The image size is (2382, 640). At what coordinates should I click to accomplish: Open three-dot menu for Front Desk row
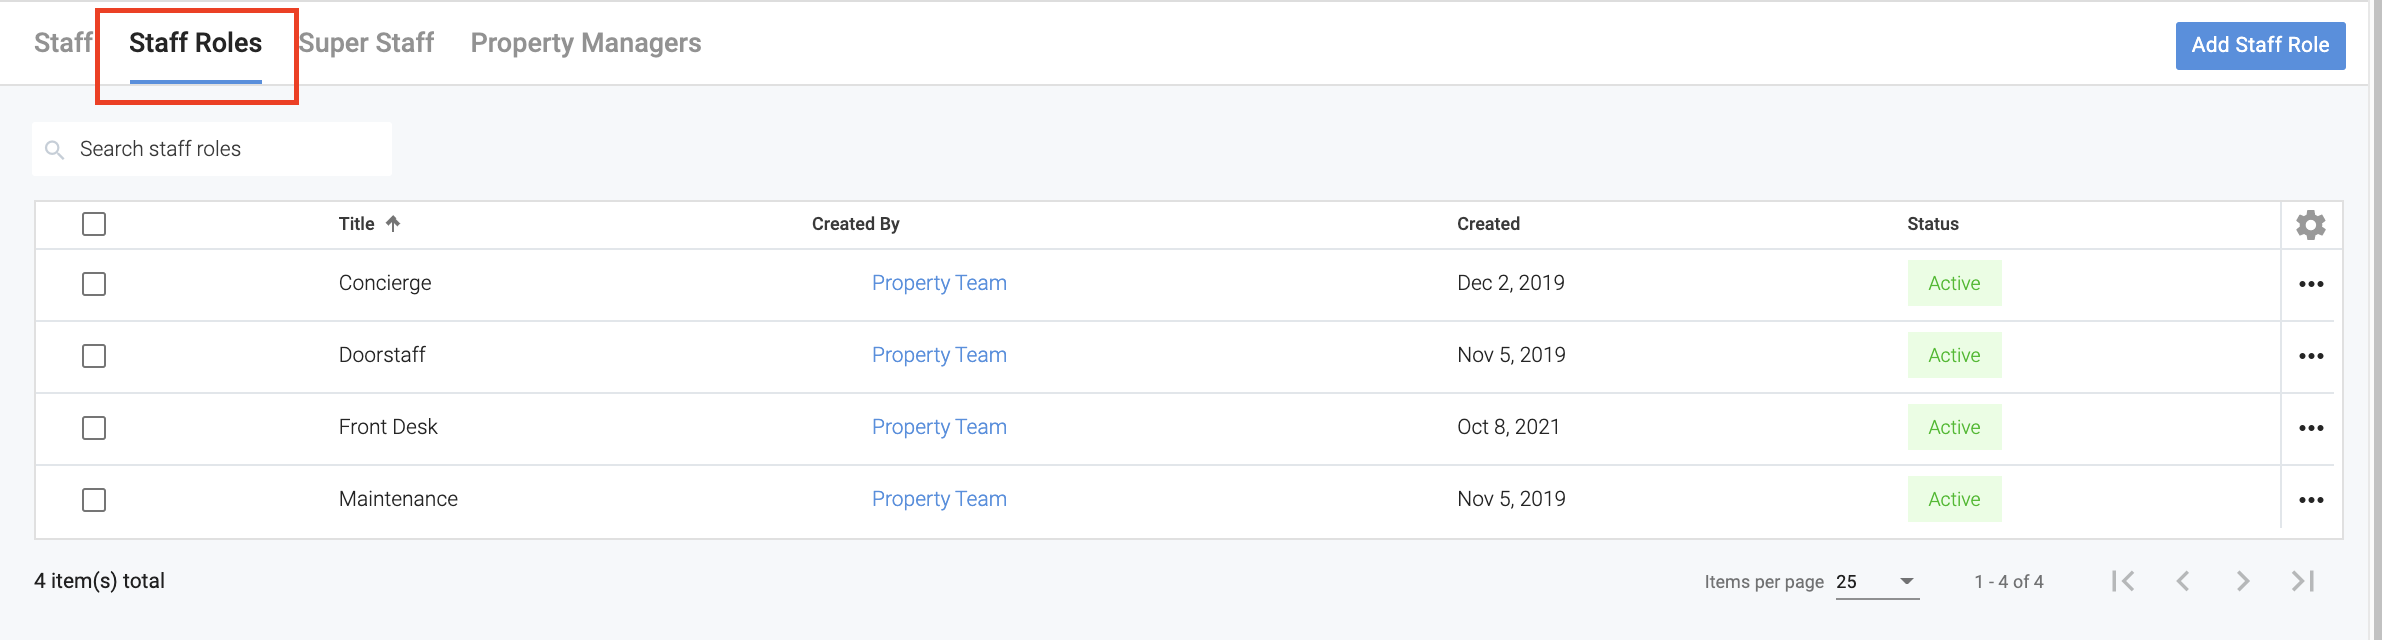[x=2310, y=428]
